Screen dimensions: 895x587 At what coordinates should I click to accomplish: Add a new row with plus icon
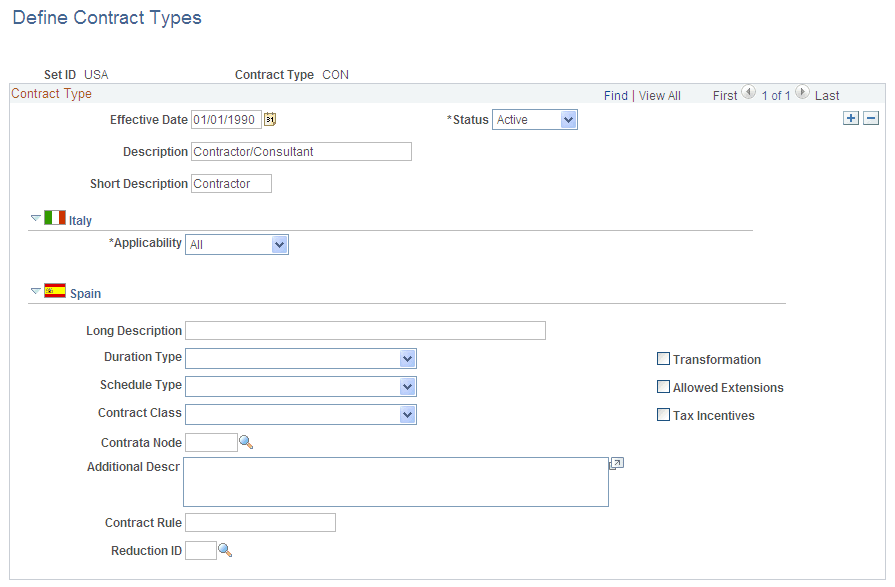tap(850, 118)
